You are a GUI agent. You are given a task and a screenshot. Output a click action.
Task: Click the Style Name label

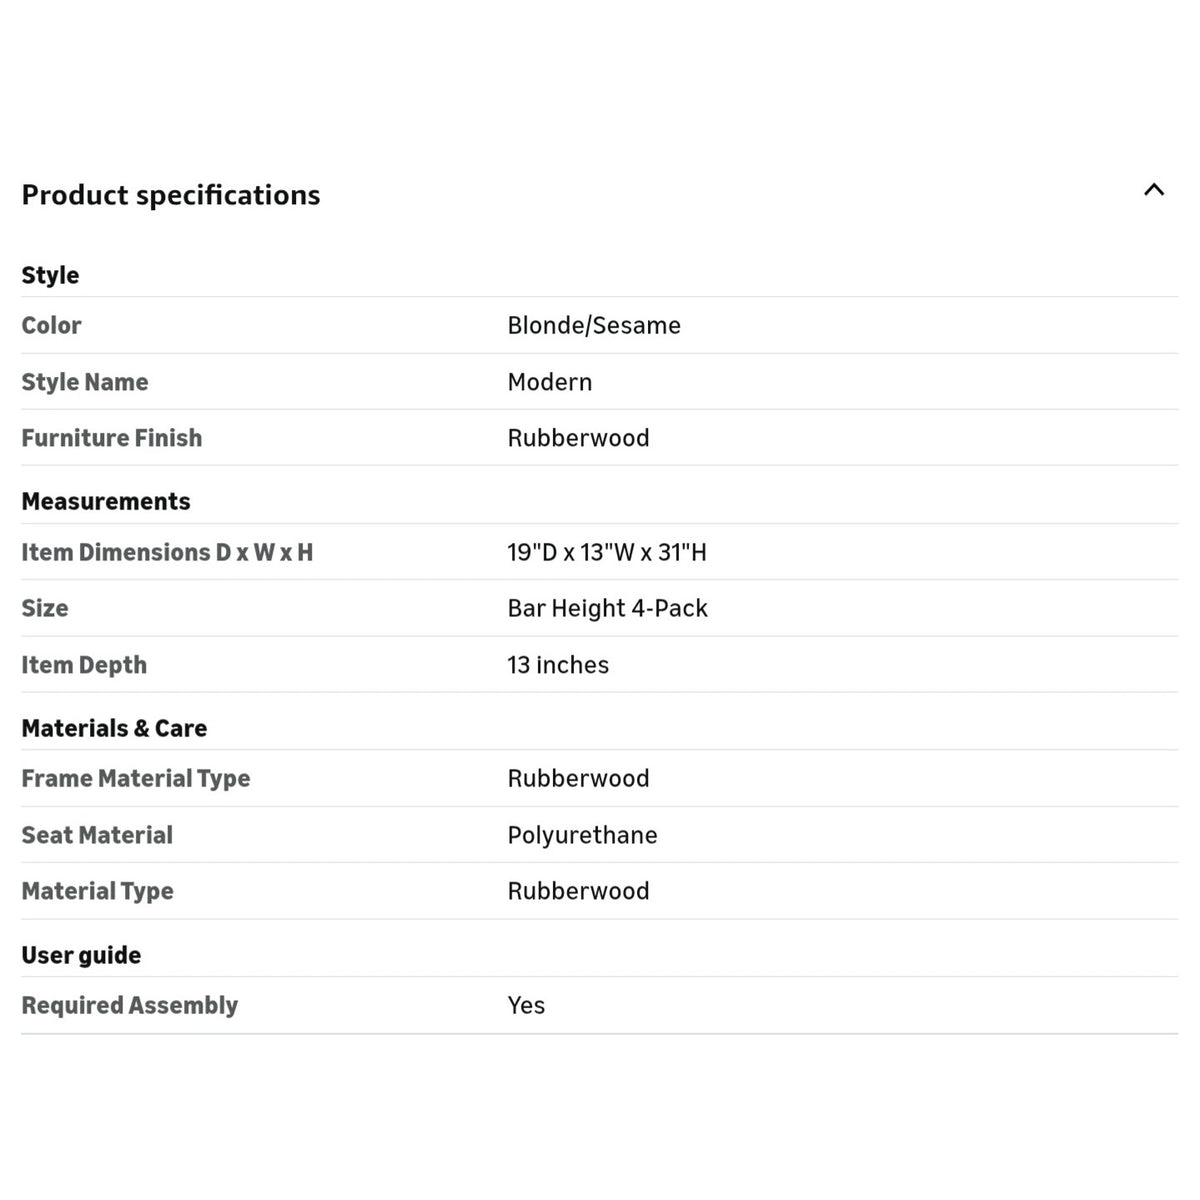[x=85, y=382]
